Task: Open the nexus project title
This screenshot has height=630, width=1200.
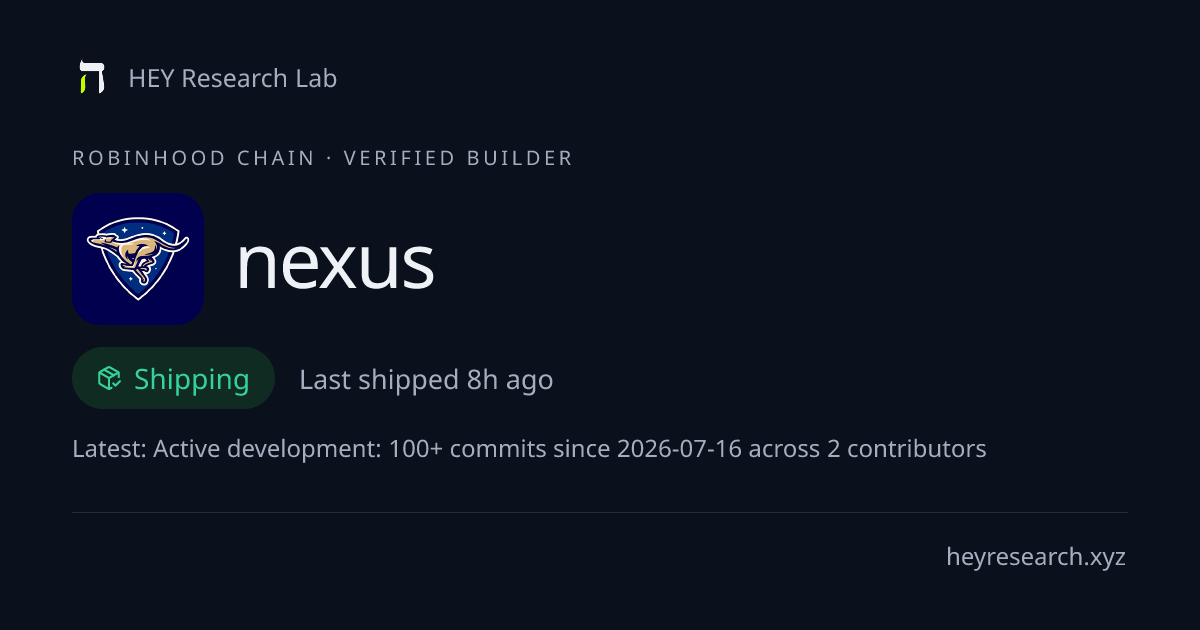Action: click(x=335, y=263)
